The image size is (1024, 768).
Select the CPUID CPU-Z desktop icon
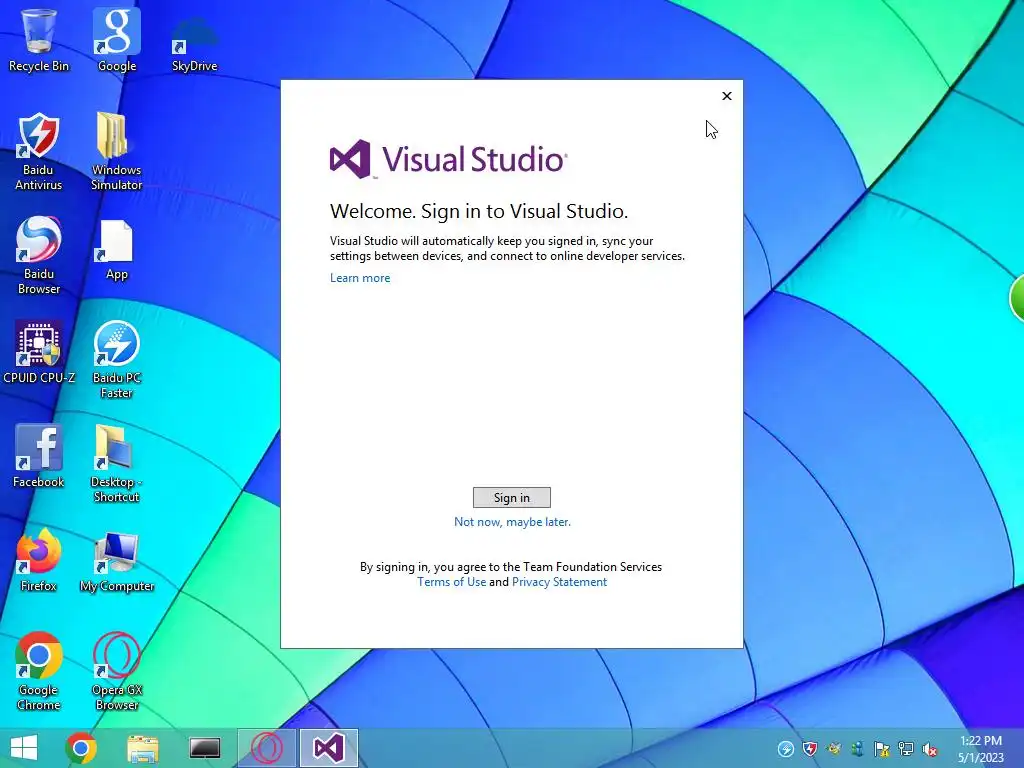click(x=39, y=352)
